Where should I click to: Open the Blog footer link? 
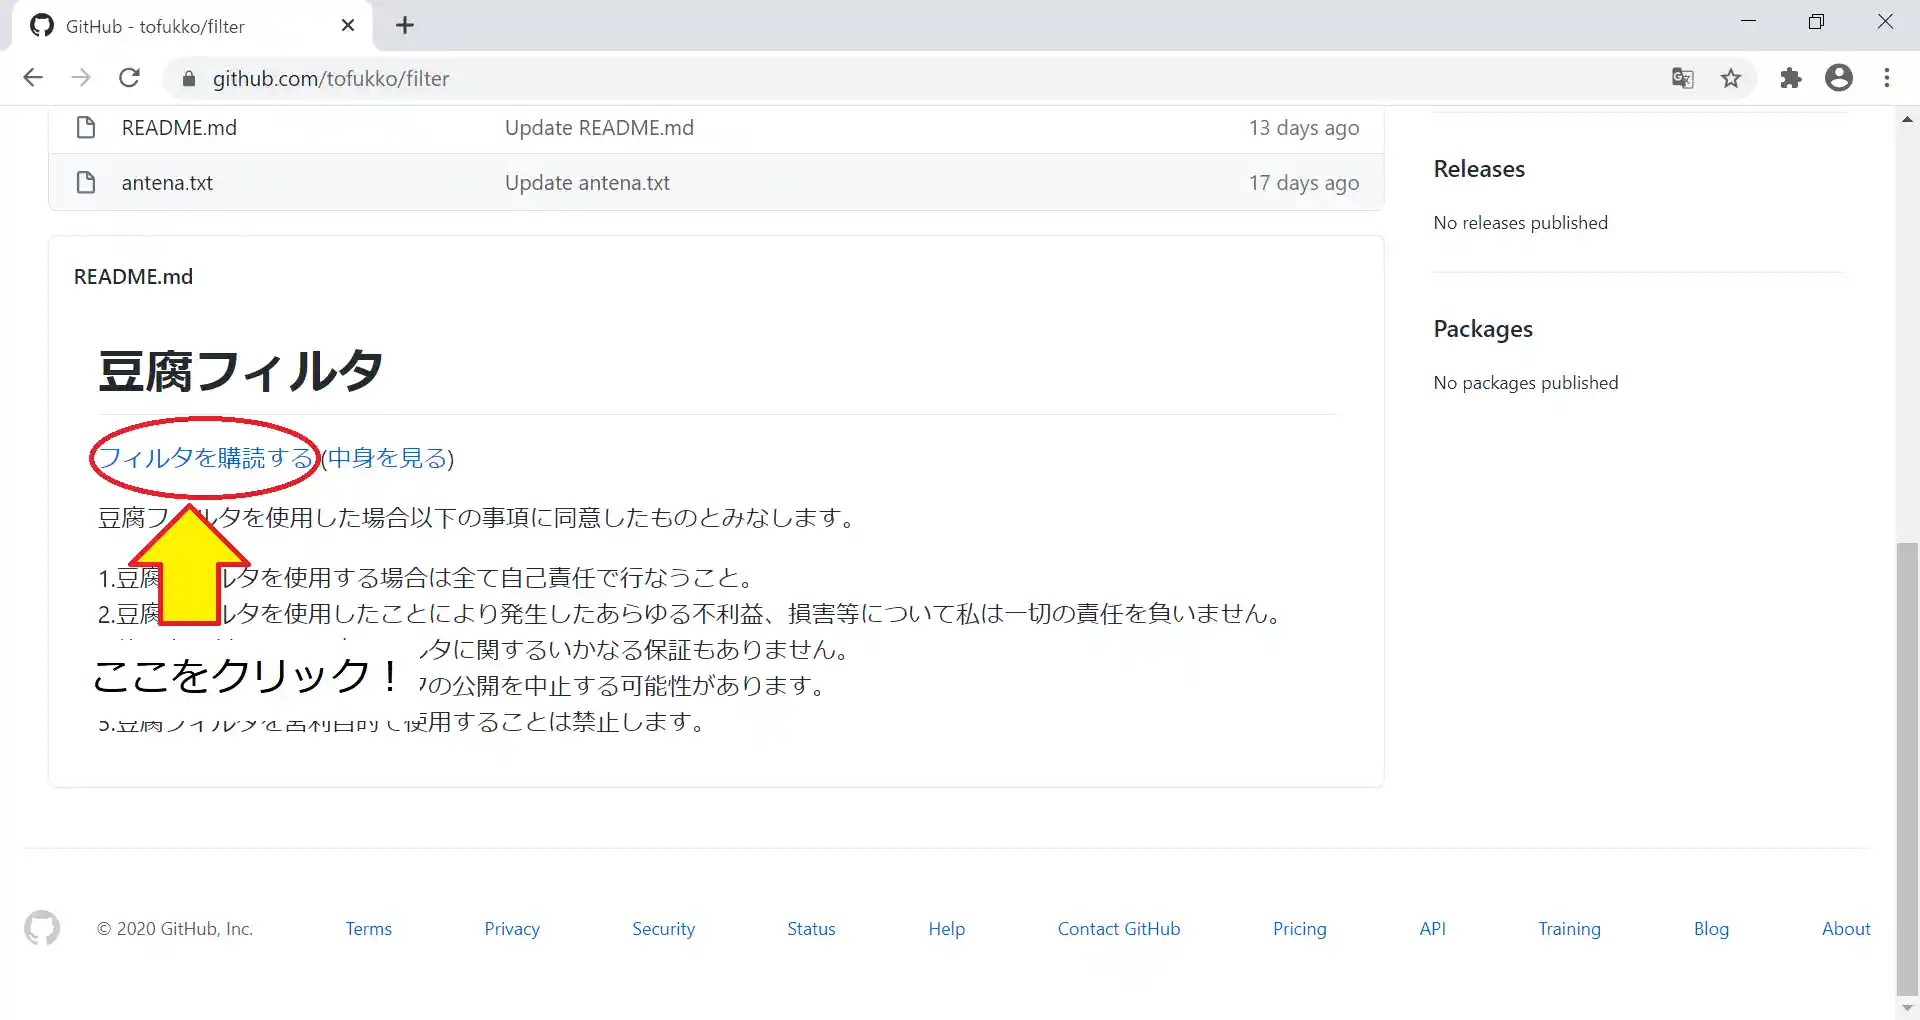click(x=1711, y=929)
